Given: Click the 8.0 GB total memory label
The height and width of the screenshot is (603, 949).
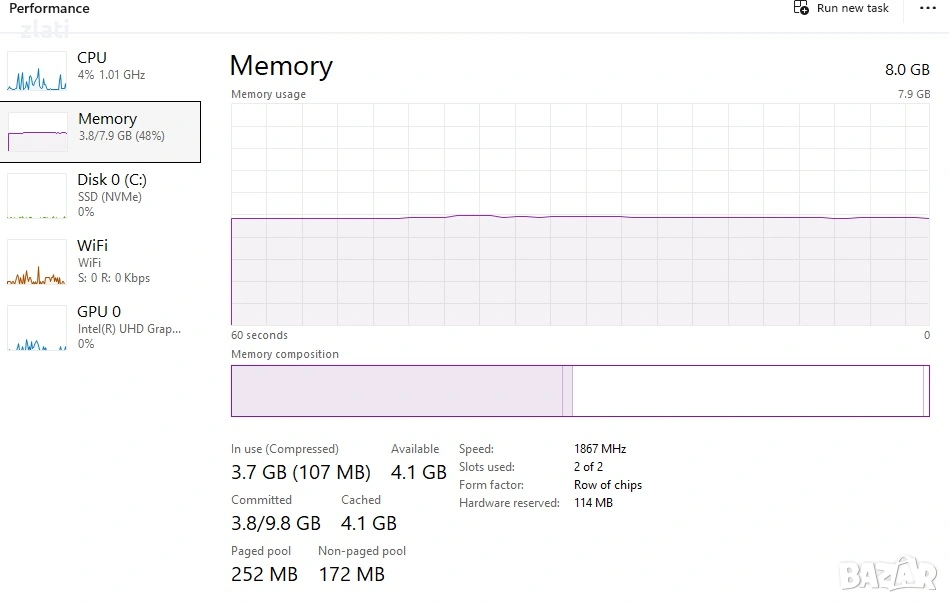Looking at the screenshot, I should pyautogui.click(x=907, y=69).
